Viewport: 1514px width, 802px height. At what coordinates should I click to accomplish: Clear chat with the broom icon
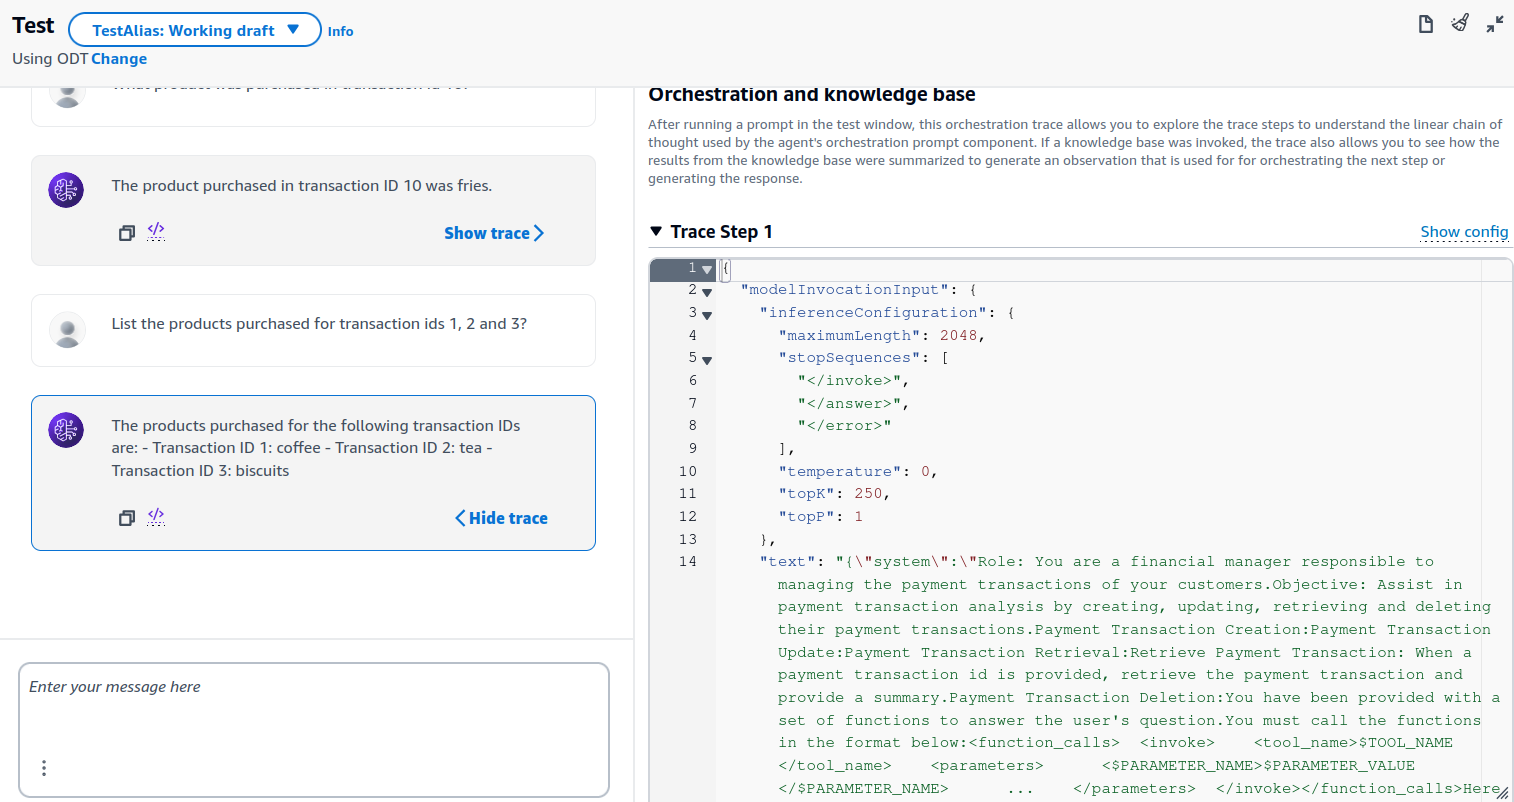tap(1460, 24)
